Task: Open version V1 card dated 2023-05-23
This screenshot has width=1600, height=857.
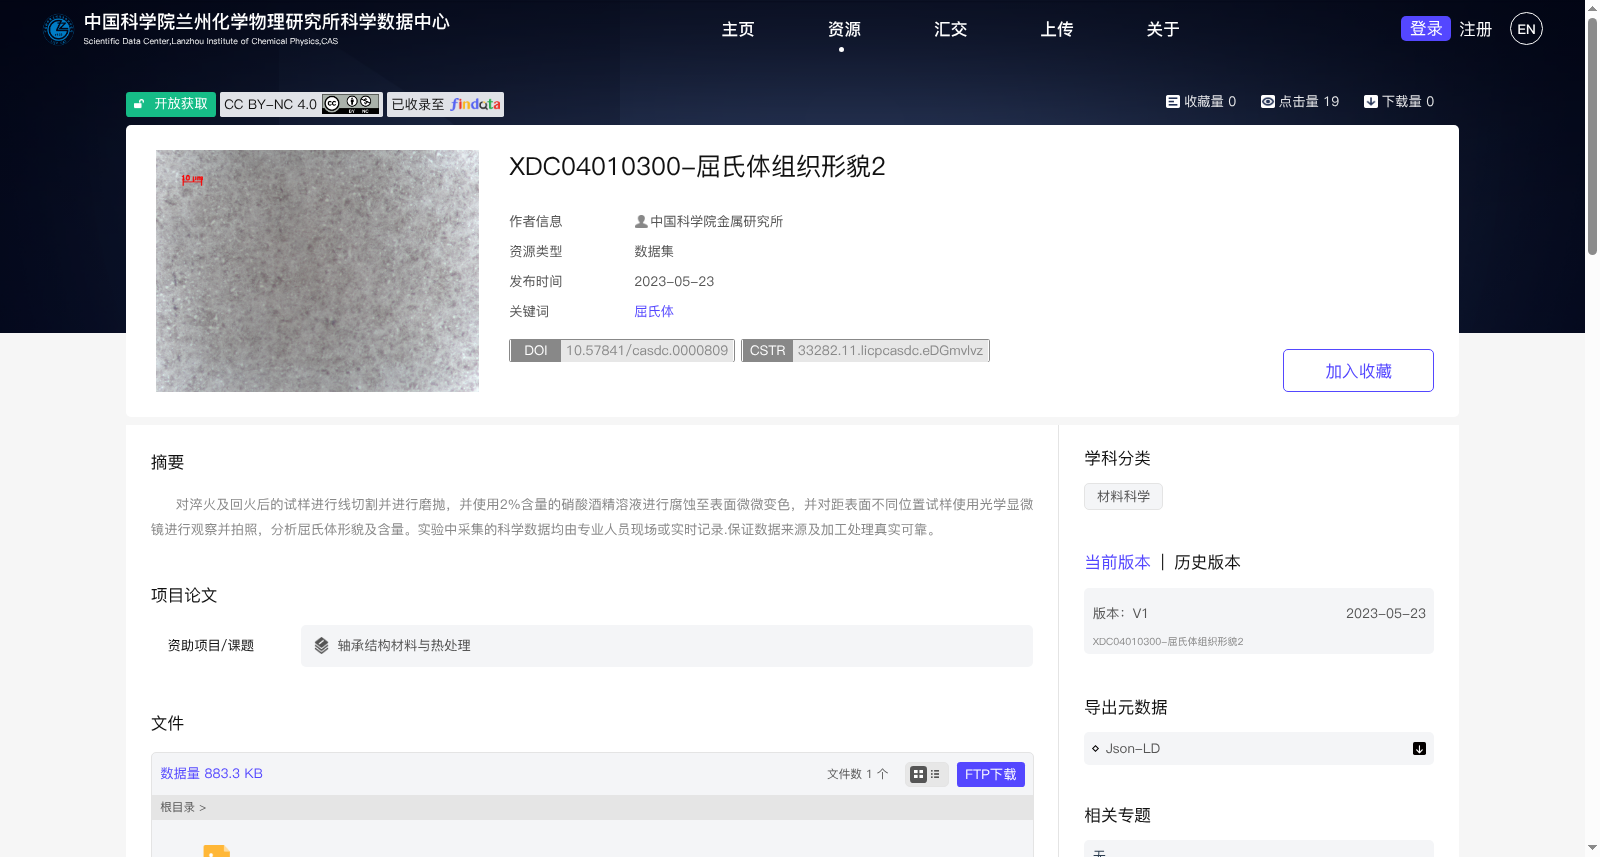Action: pyautogui.click(x=1259, y=621)
